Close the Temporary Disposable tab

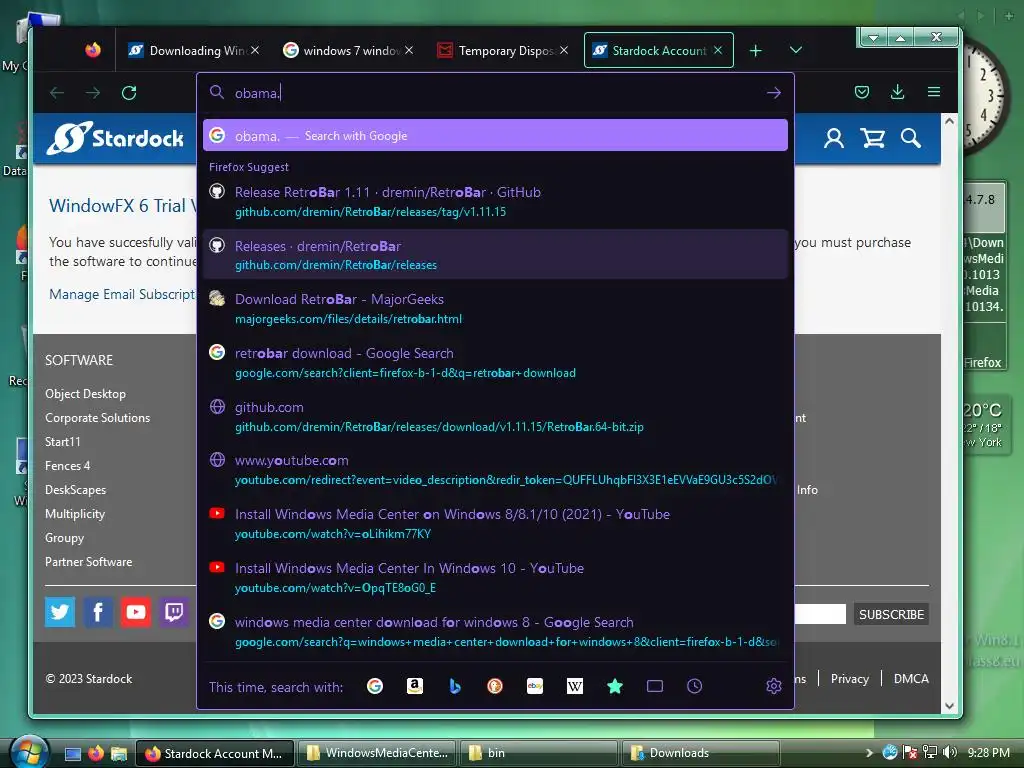coord(564,50)
